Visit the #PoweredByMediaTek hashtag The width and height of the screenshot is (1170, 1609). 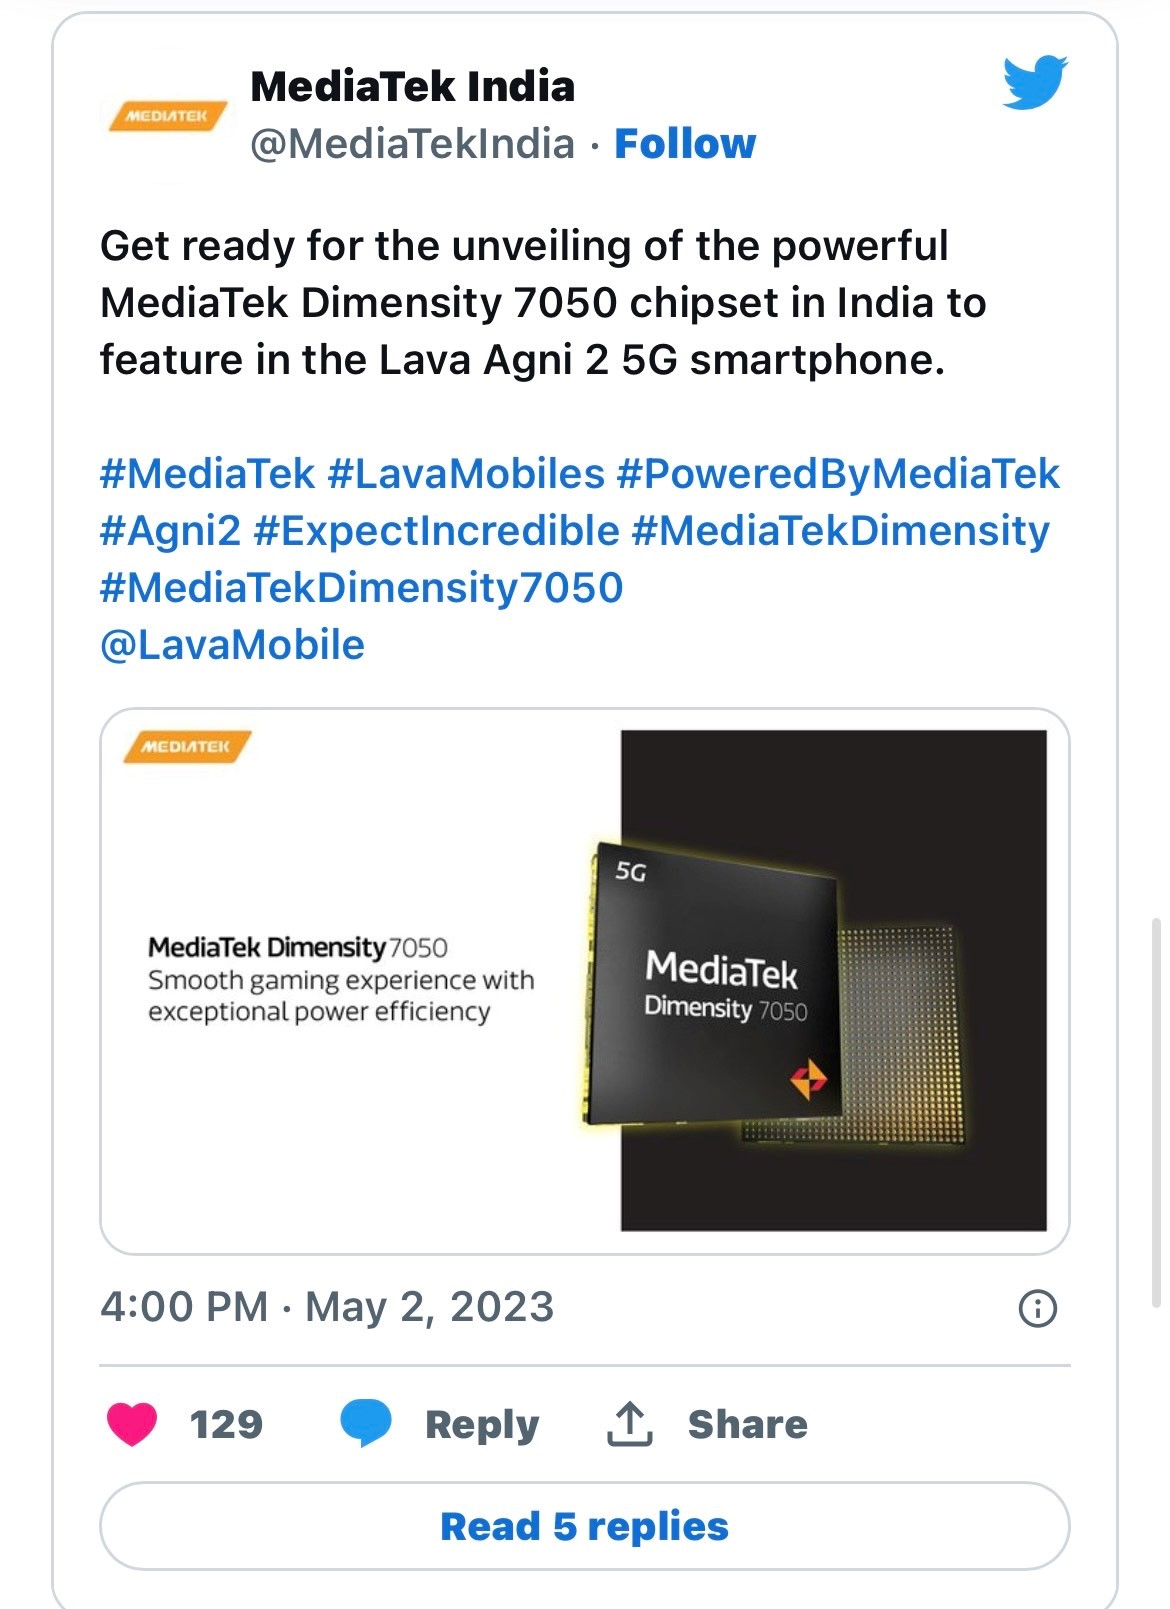838,473
